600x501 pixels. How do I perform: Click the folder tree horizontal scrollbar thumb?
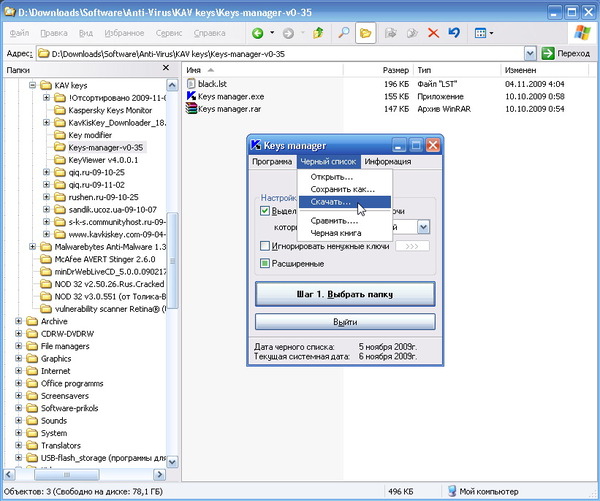pos(67,475)
